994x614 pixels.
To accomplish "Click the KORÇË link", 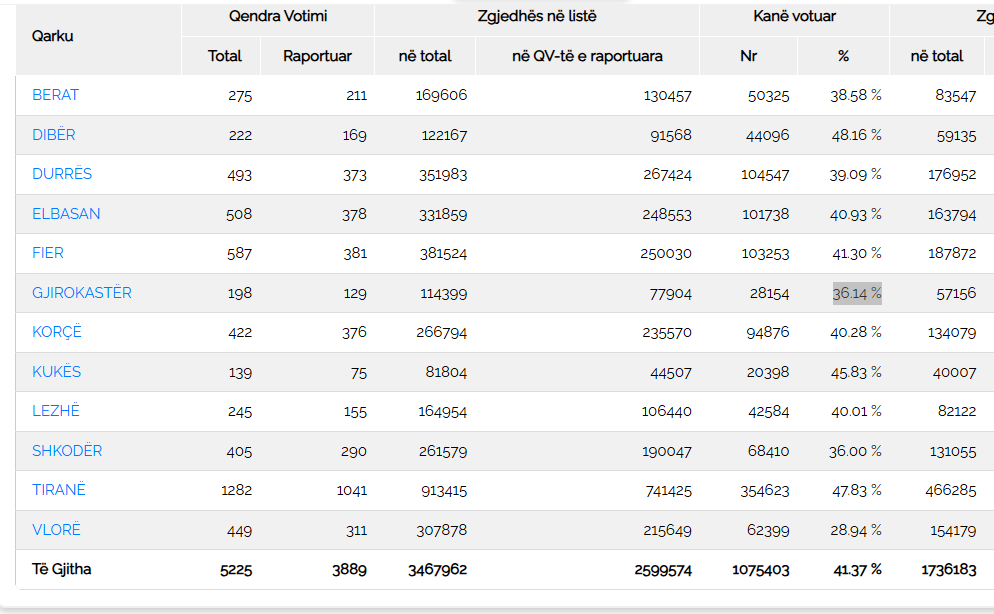I will (x=57, y=332).
